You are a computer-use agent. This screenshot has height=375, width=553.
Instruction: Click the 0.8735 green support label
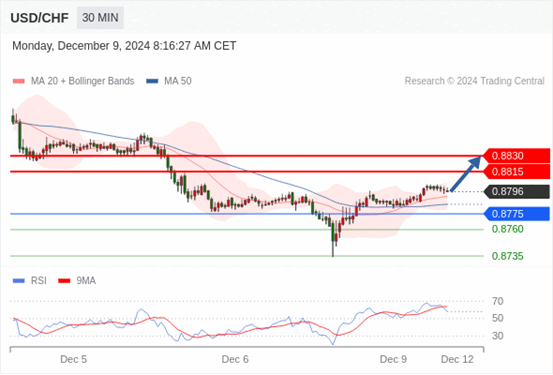[x=508, y=256]
